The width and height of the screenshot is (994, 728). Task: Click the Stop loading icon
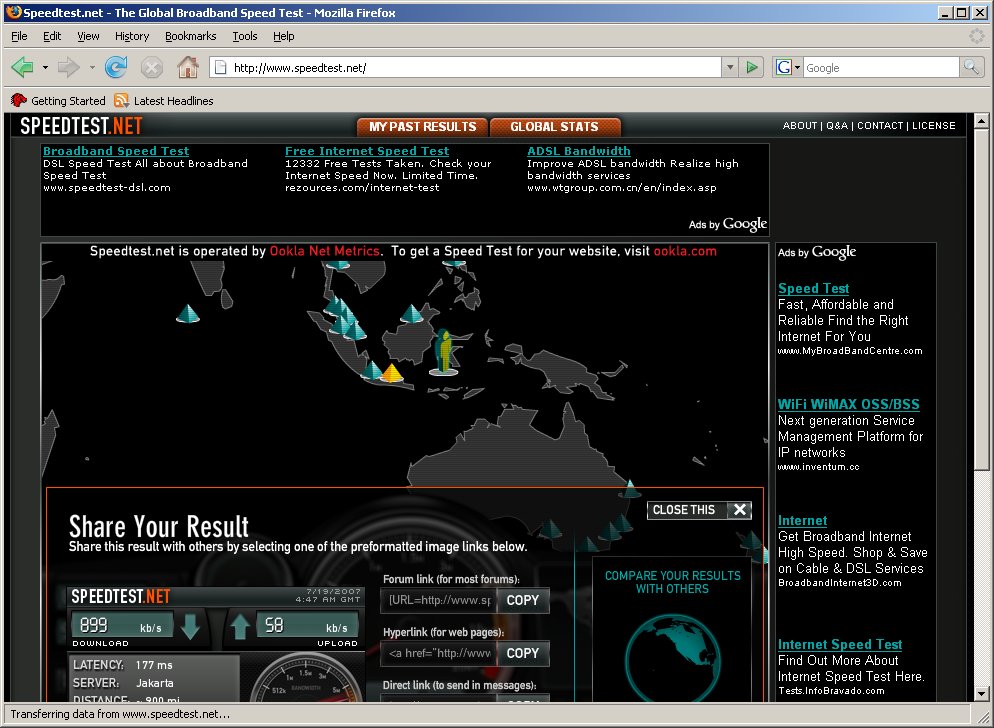point(152,67)
